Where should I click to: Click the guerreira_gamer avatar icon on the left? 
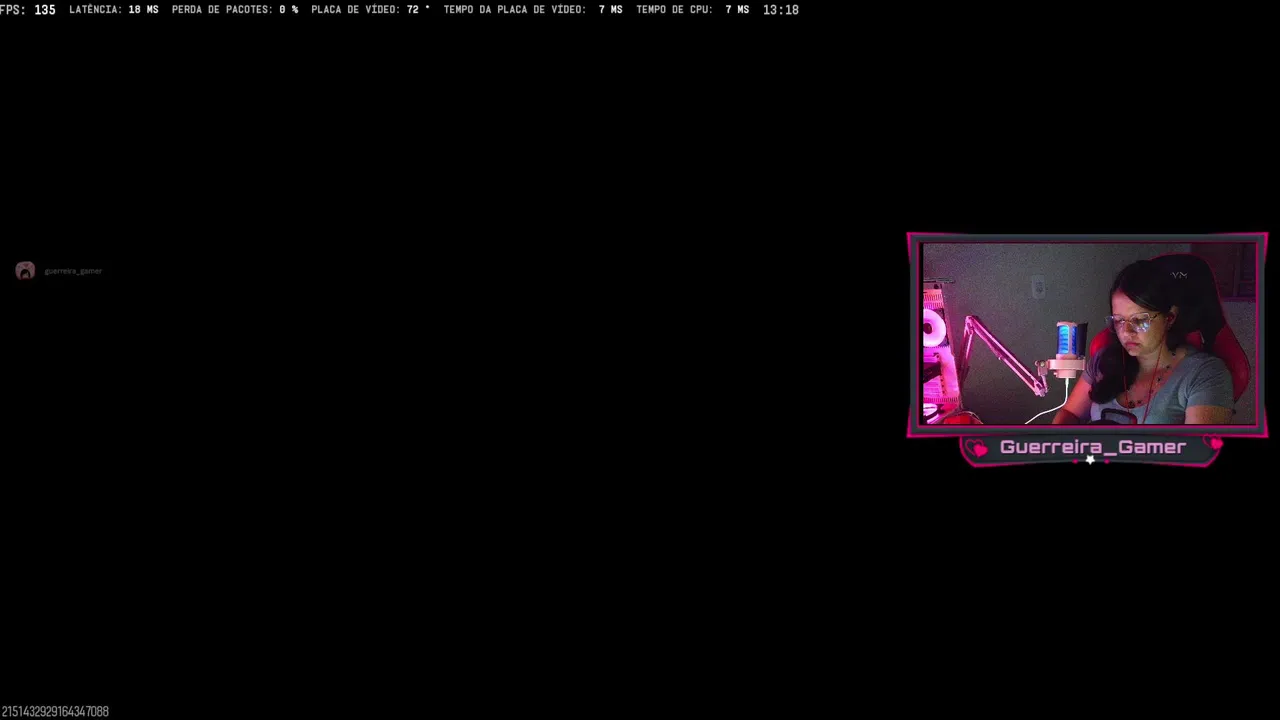pos(25,271)
